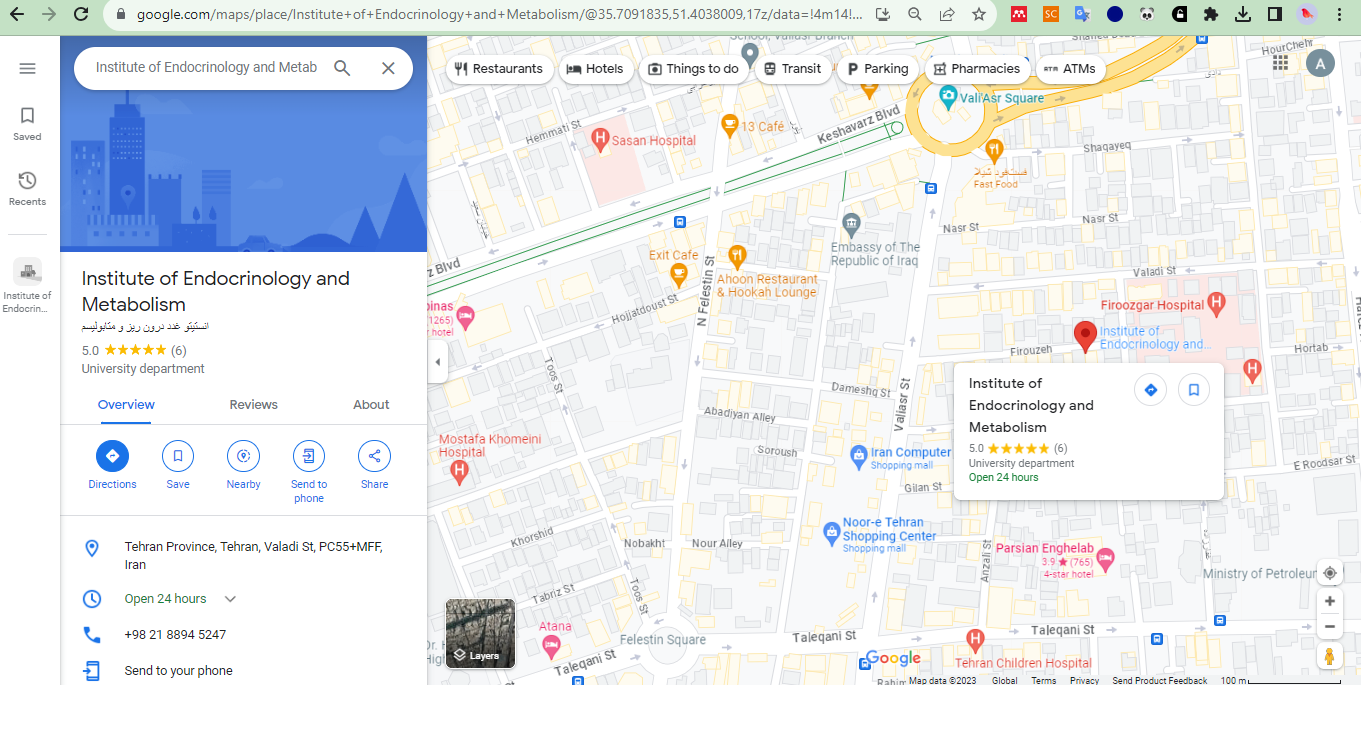Viewport: 1368px width, 730px height.
Task: Click the Street View pegman icon
Action: pyautogui.click(x=1330, y=657)
